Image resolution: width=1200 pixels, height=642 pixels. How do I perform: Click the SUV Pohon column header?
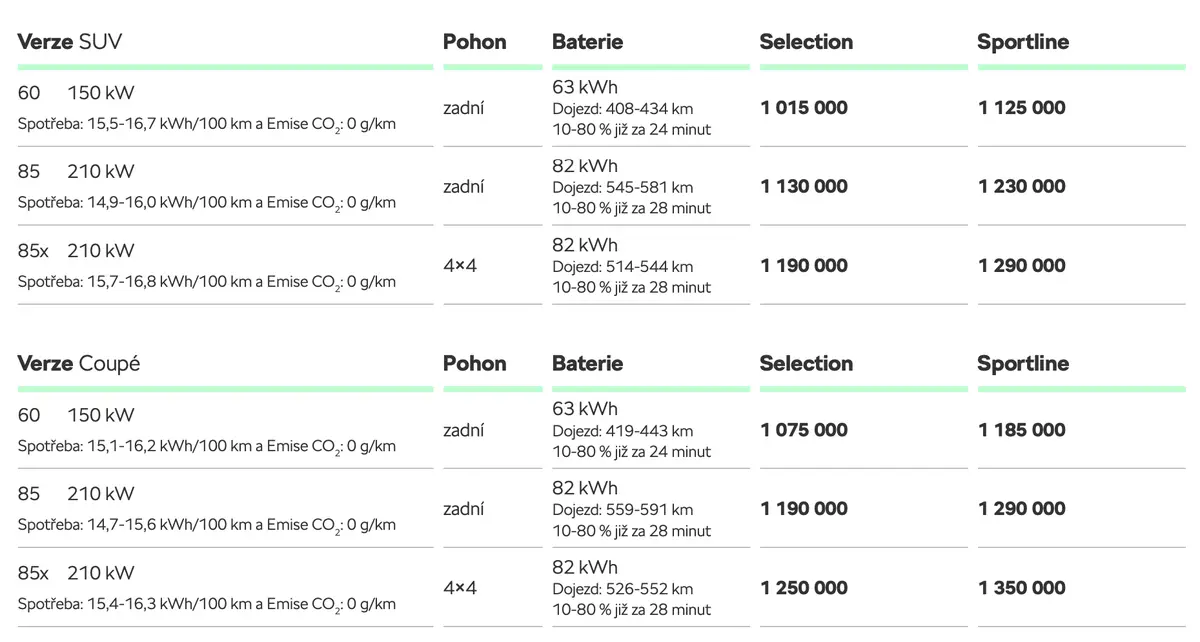[x=475, y=42]
